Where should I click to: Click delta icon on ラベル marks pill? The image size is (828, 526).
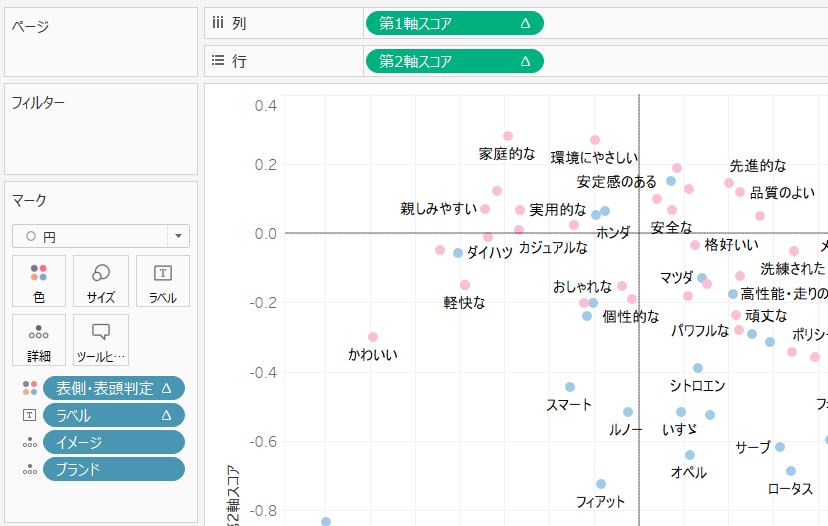tap(166, 415)
